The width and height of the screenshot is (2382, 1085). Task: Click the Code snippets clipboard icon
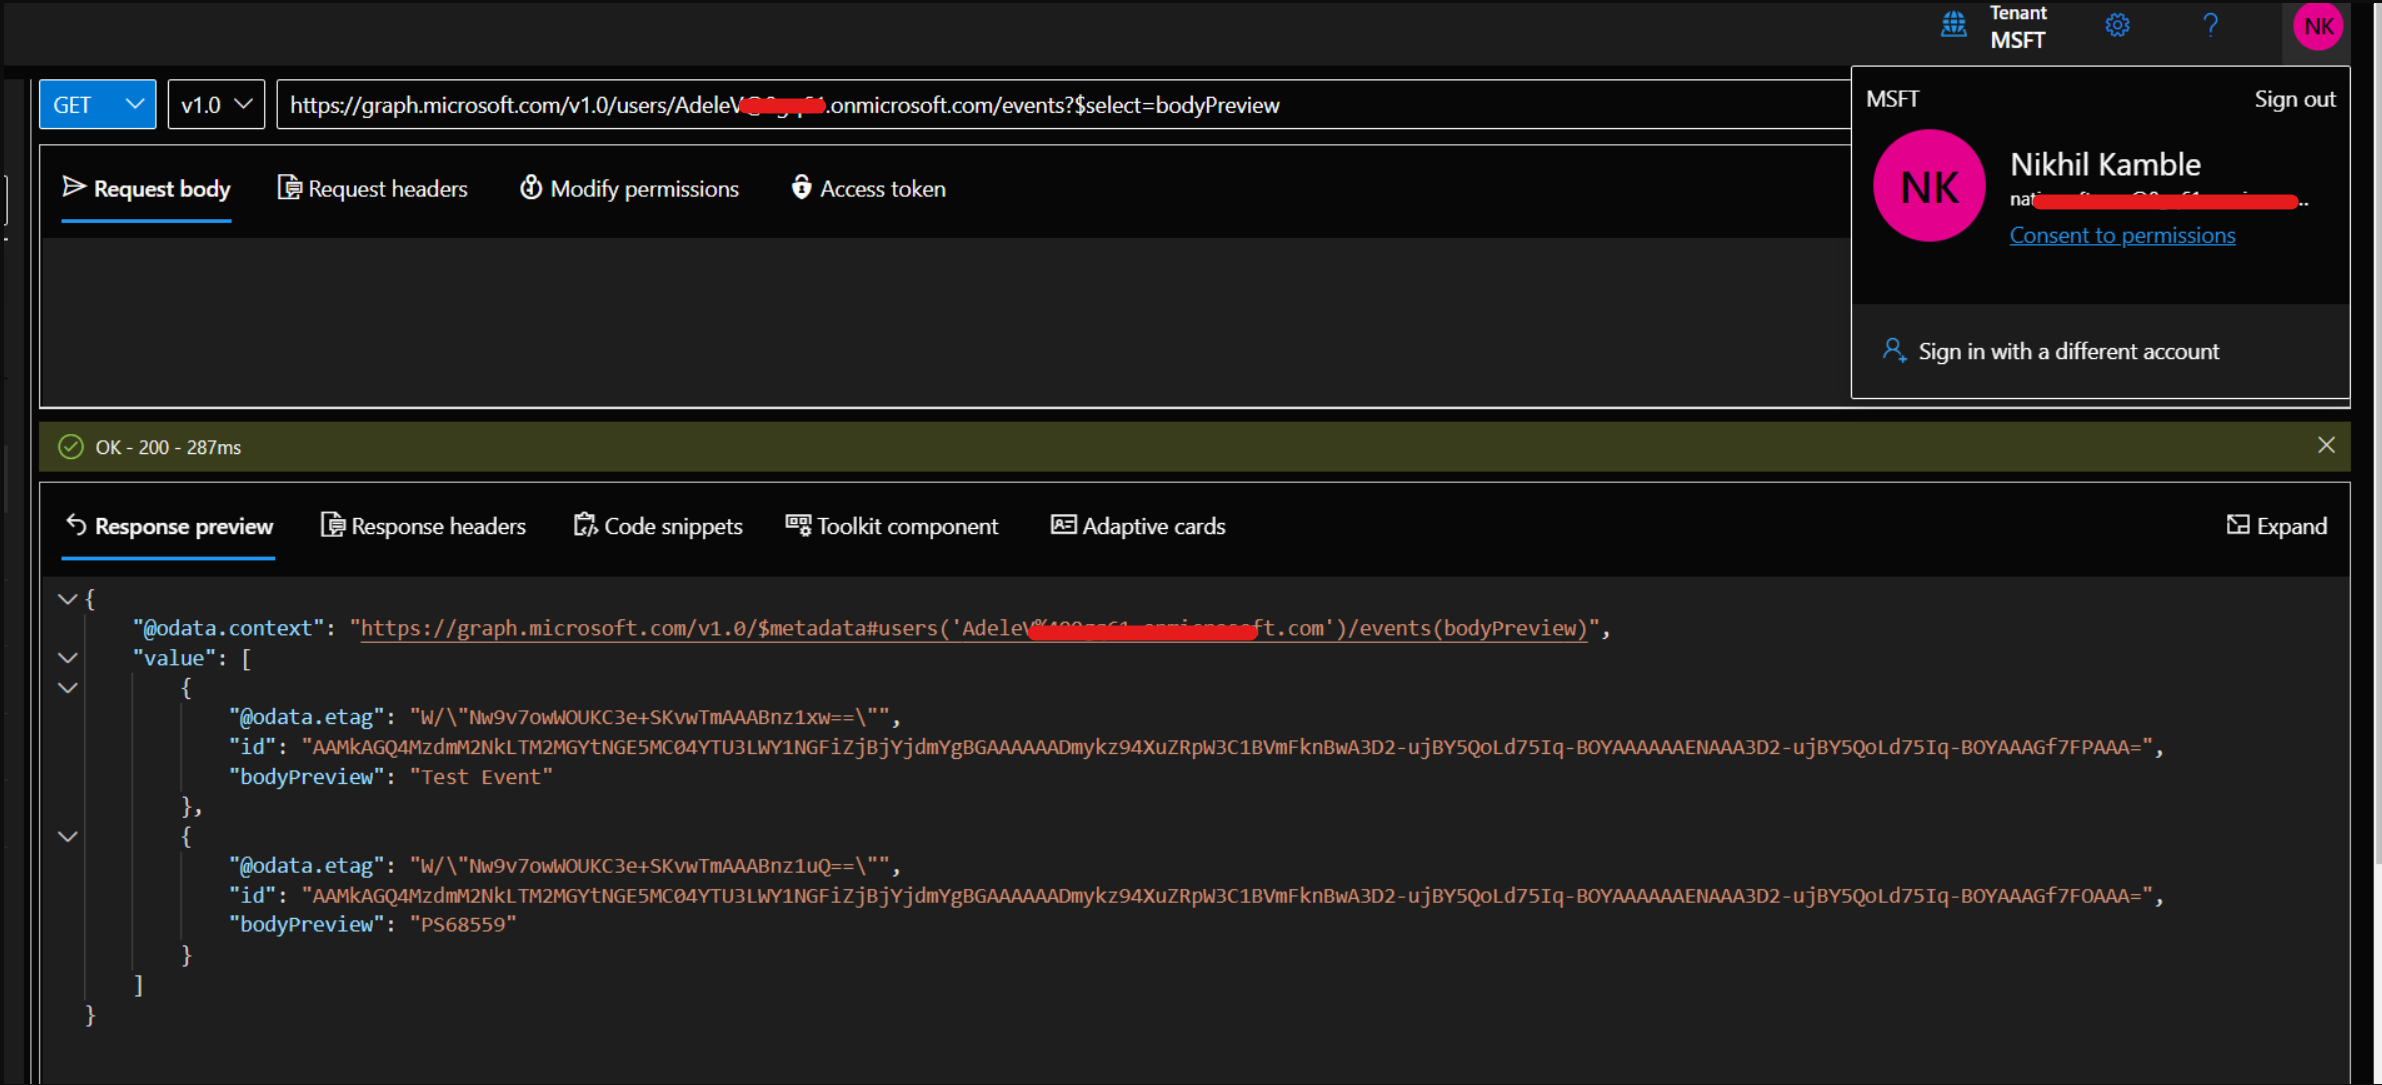click(x=585, y=525)
